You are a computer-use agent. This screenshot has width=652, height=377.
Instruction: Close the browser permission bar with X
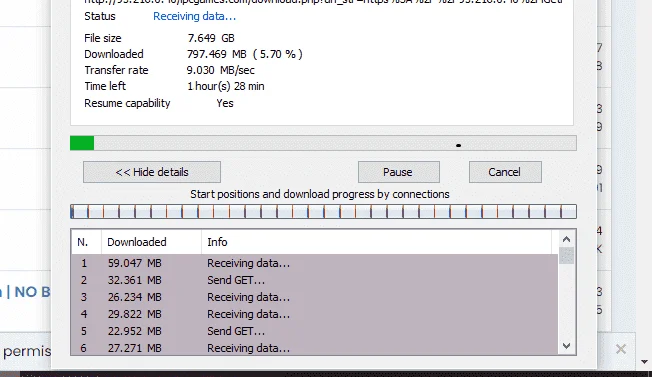pyautogui.click(x=621, y=349)
